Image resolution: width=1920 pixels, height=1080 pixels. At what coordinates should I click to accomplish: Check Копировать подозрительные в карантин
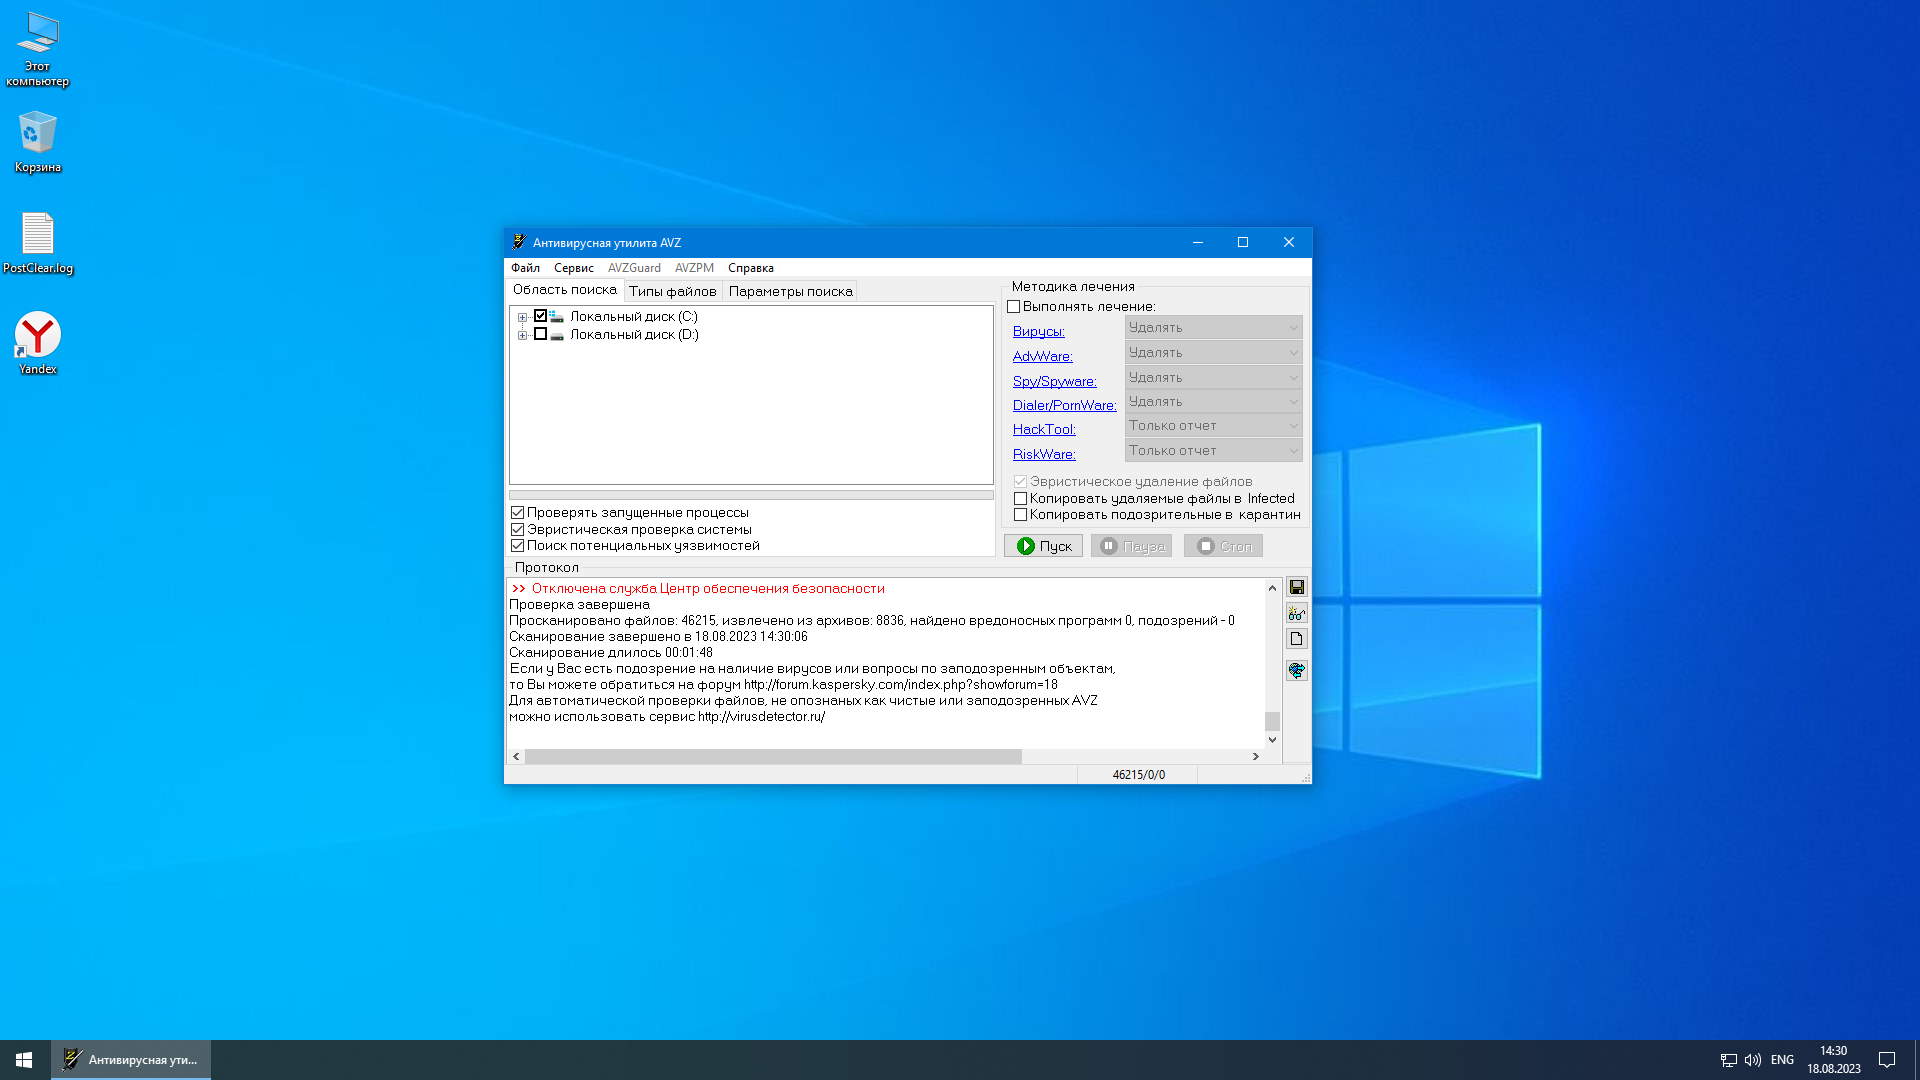[1021, 515]
